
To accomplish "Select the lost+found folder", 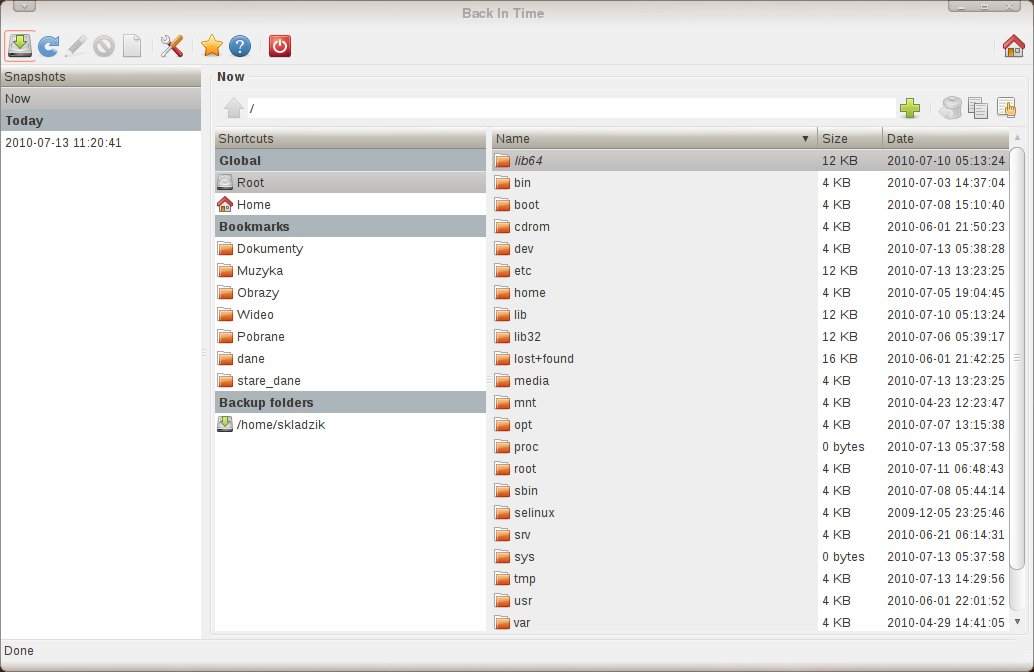I will [x=750, y=359].
